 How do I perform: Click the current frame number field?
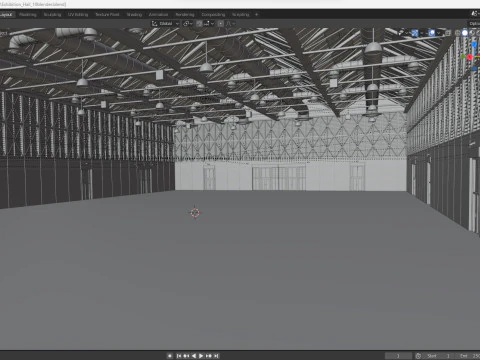click(398, 356)
